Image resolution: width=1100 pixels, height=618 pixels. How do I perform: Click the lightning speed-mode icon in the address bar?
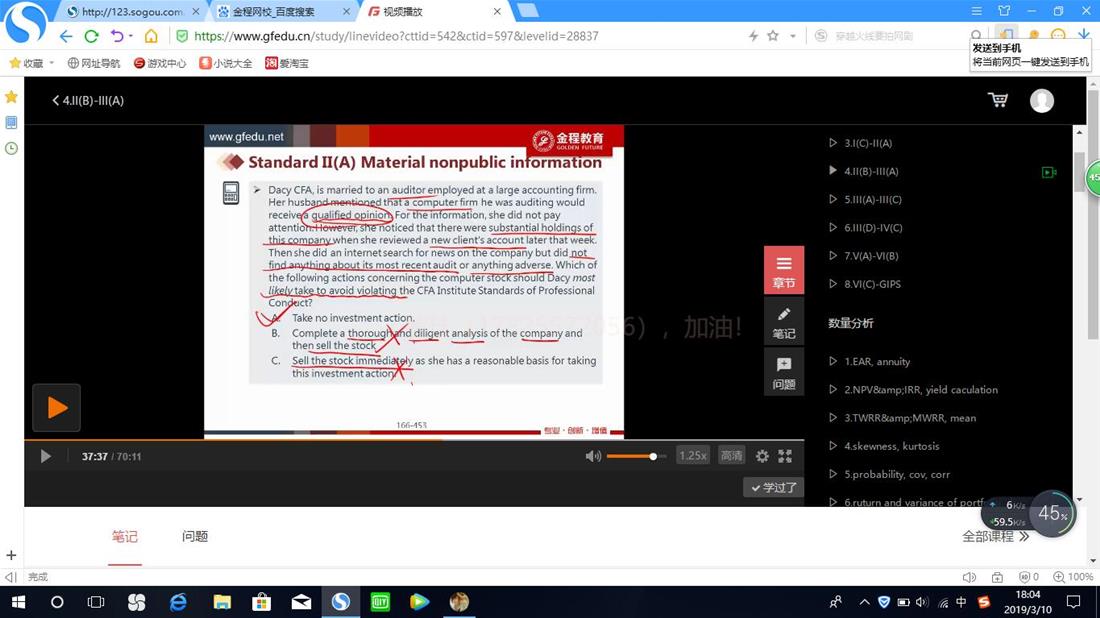click(x=753, y=36)
